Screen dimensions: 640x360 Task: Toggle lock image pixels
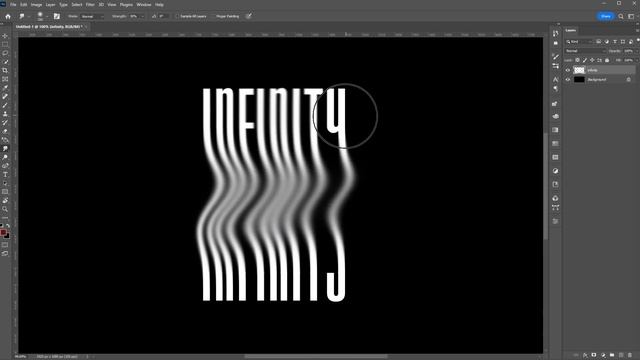(x=584, y=60)
